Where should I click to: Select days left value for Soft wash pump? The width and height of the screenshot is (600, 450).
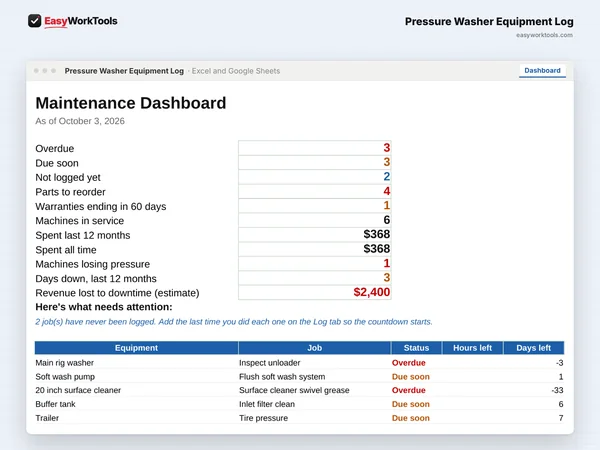pyautogui.click(x=534, y=377)
